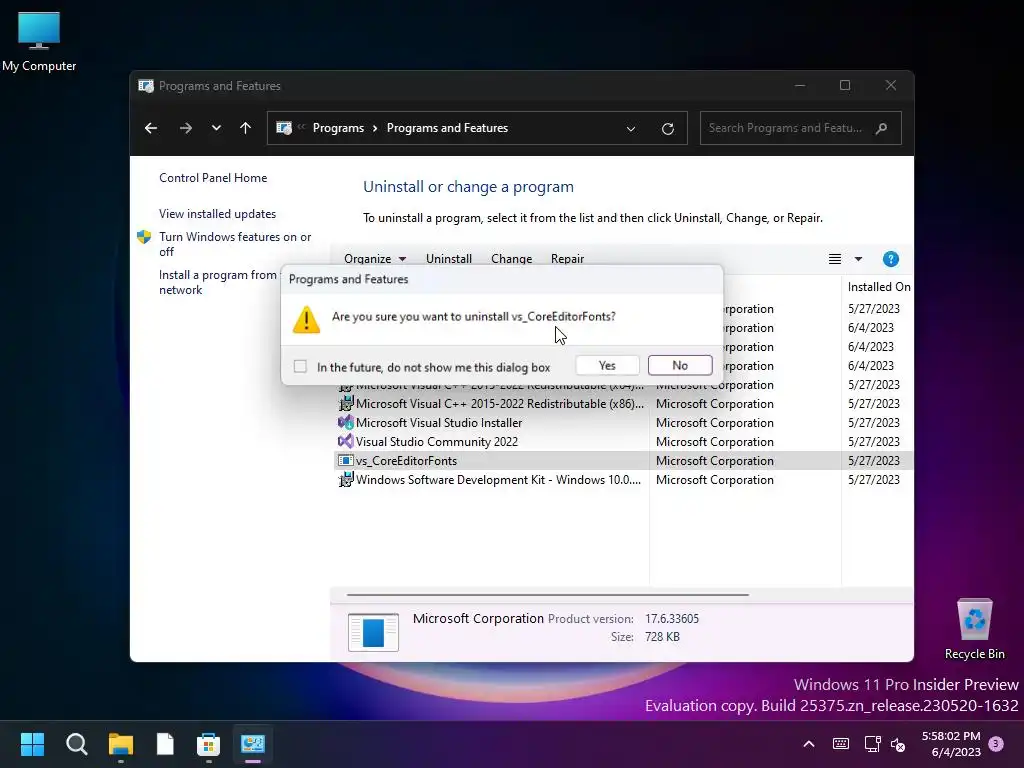Expand the more view options arrow
Screen dimensions: 1024x768
point(858,259)
